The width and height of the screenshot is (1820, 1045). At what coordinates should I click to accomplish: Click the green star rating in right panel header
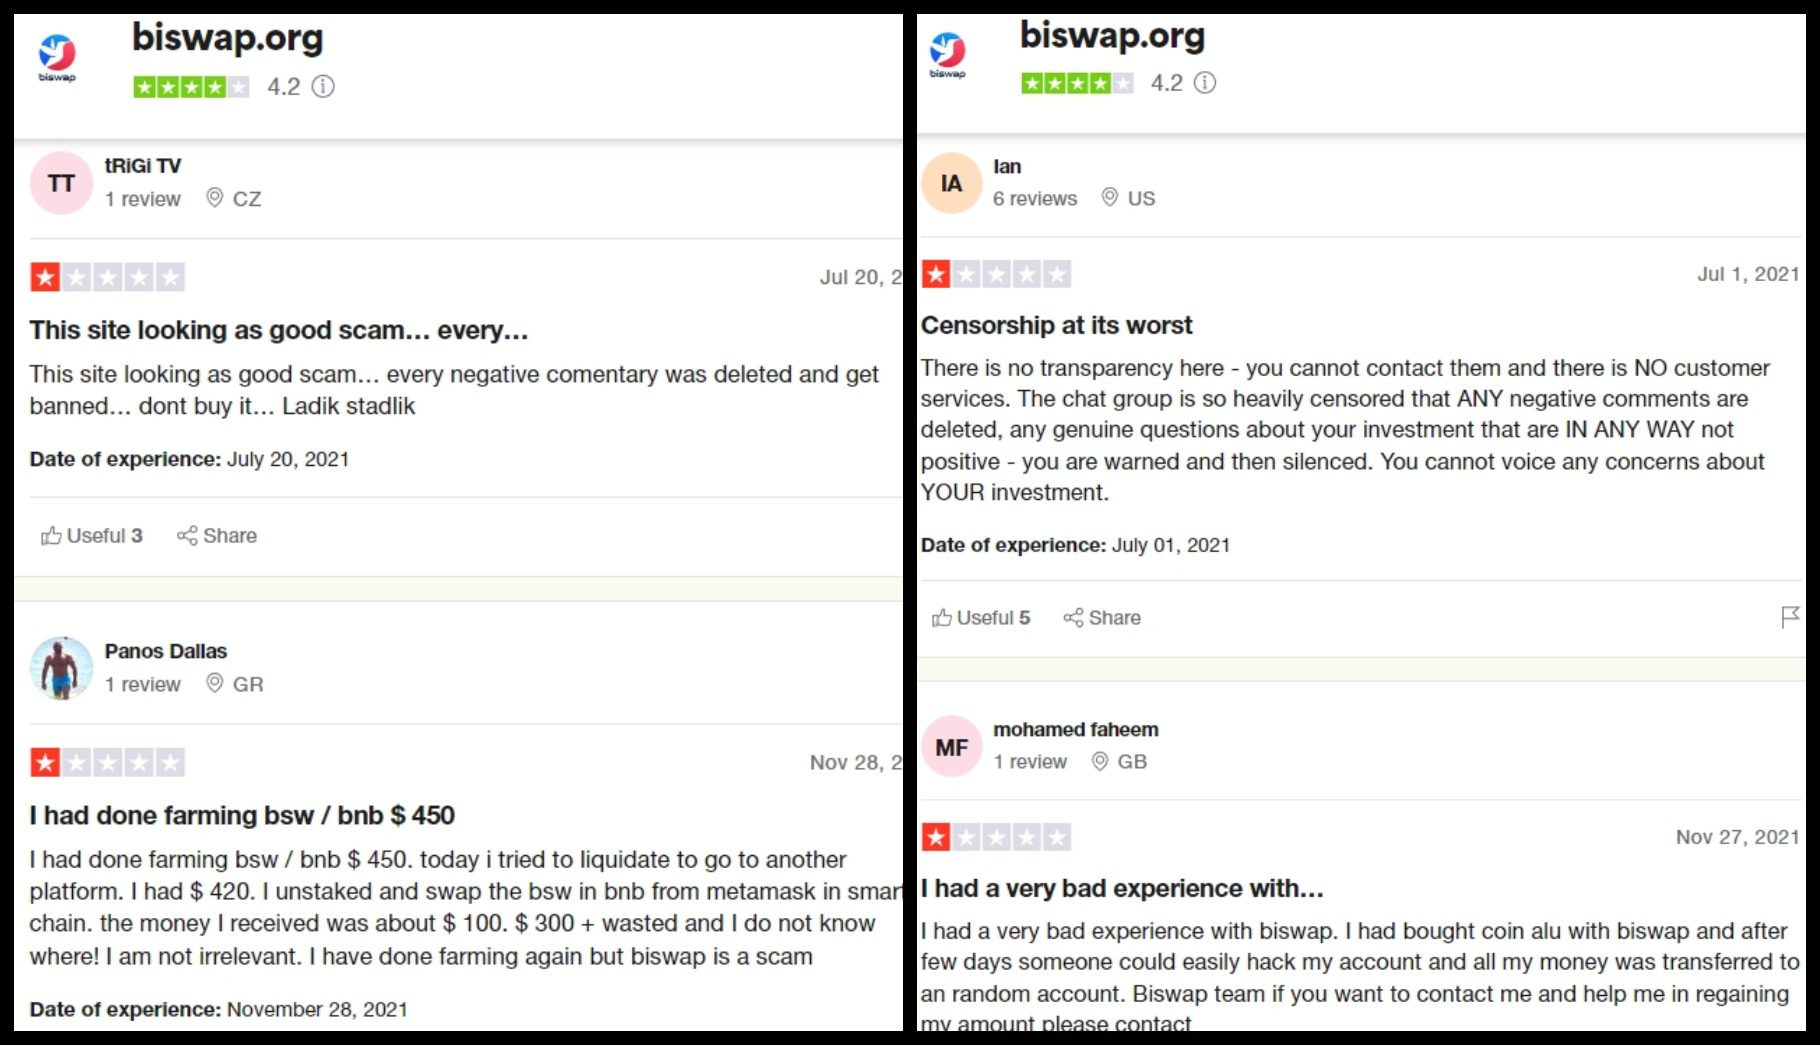[x=1077, y=83]
